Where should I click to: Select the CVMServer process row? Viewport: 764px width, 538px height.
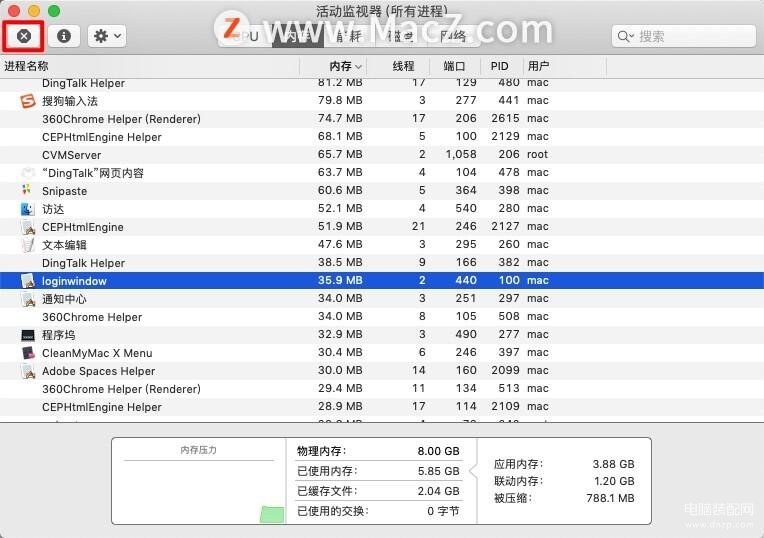pyautogui.click(x=150, y=155)
